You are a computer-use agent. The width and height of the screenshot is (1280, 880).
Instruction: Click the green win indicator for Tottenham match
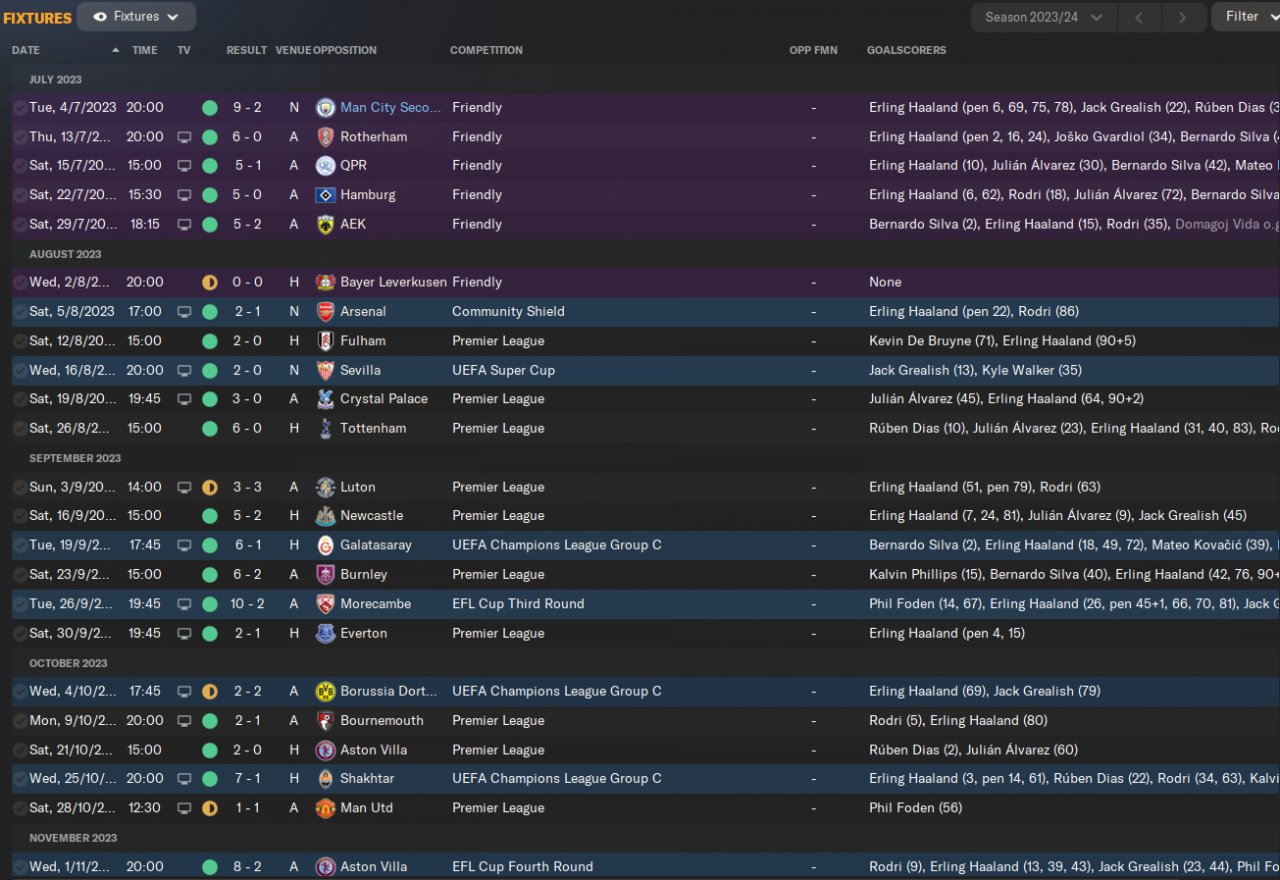click(210, 429)
